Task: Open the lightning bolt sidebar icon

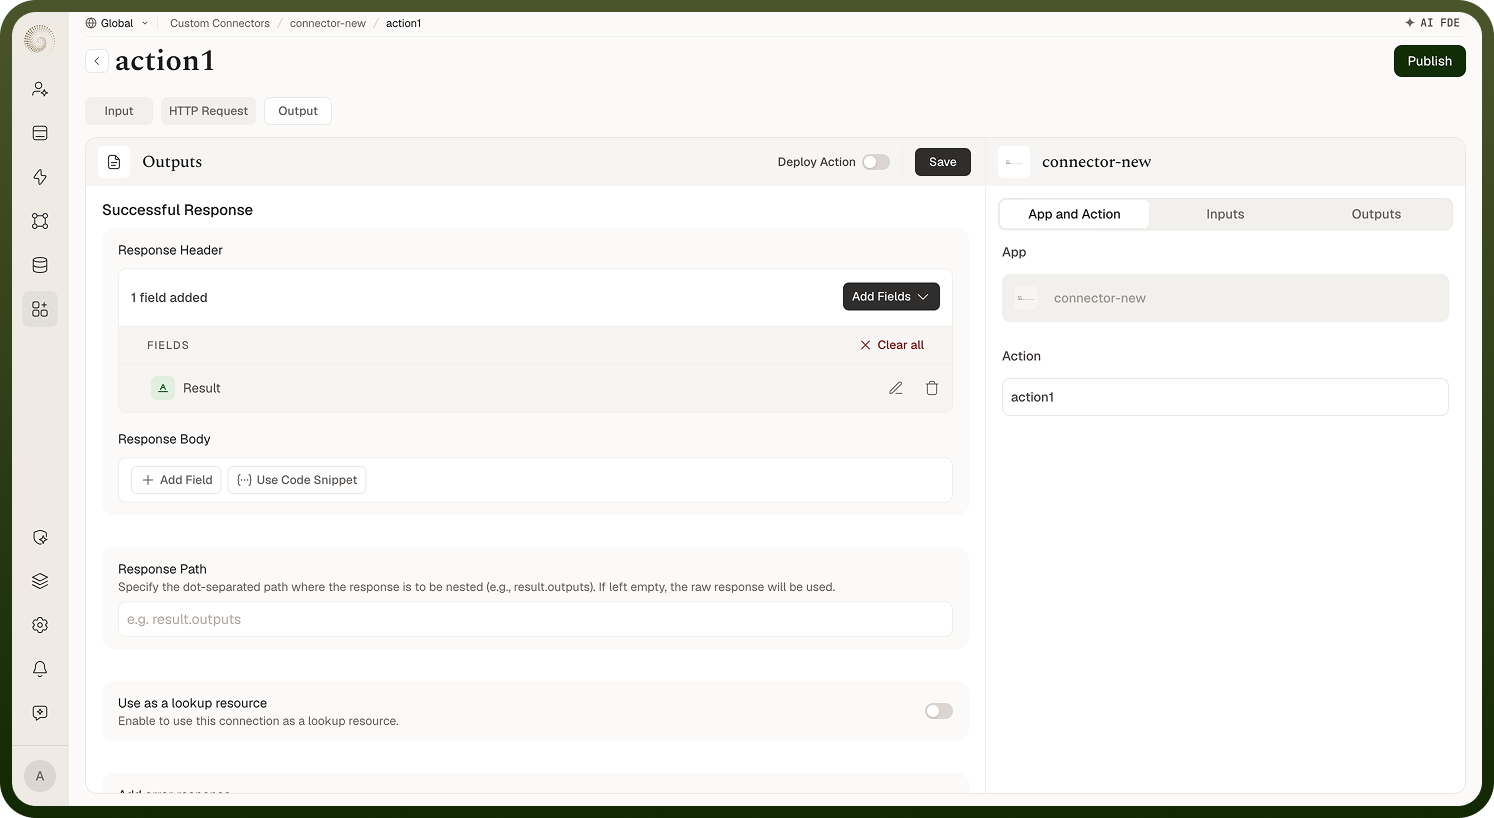Action: tap(40, 177)
